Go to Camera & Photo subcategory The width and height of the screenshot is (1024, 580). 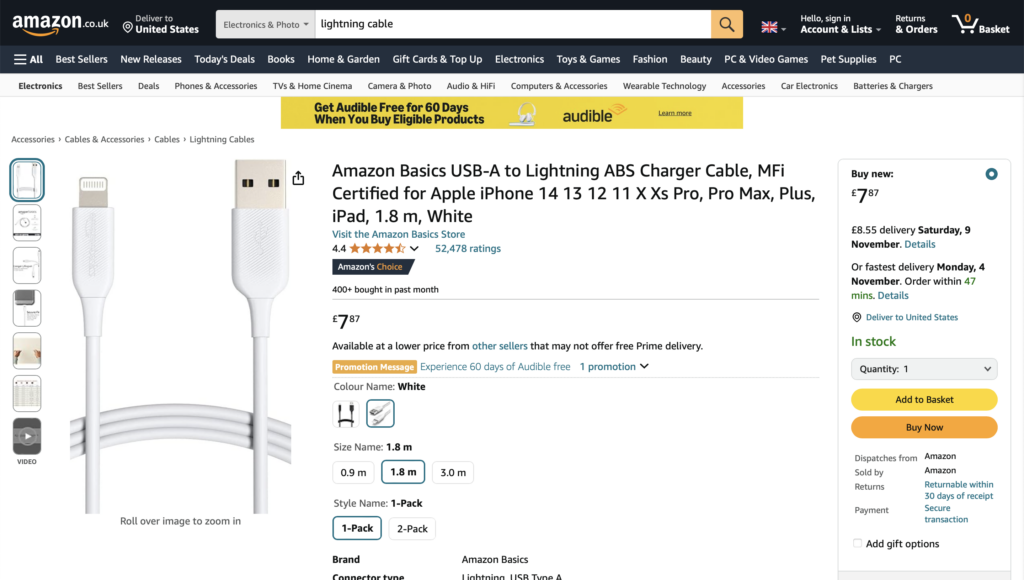click(399, 86)
